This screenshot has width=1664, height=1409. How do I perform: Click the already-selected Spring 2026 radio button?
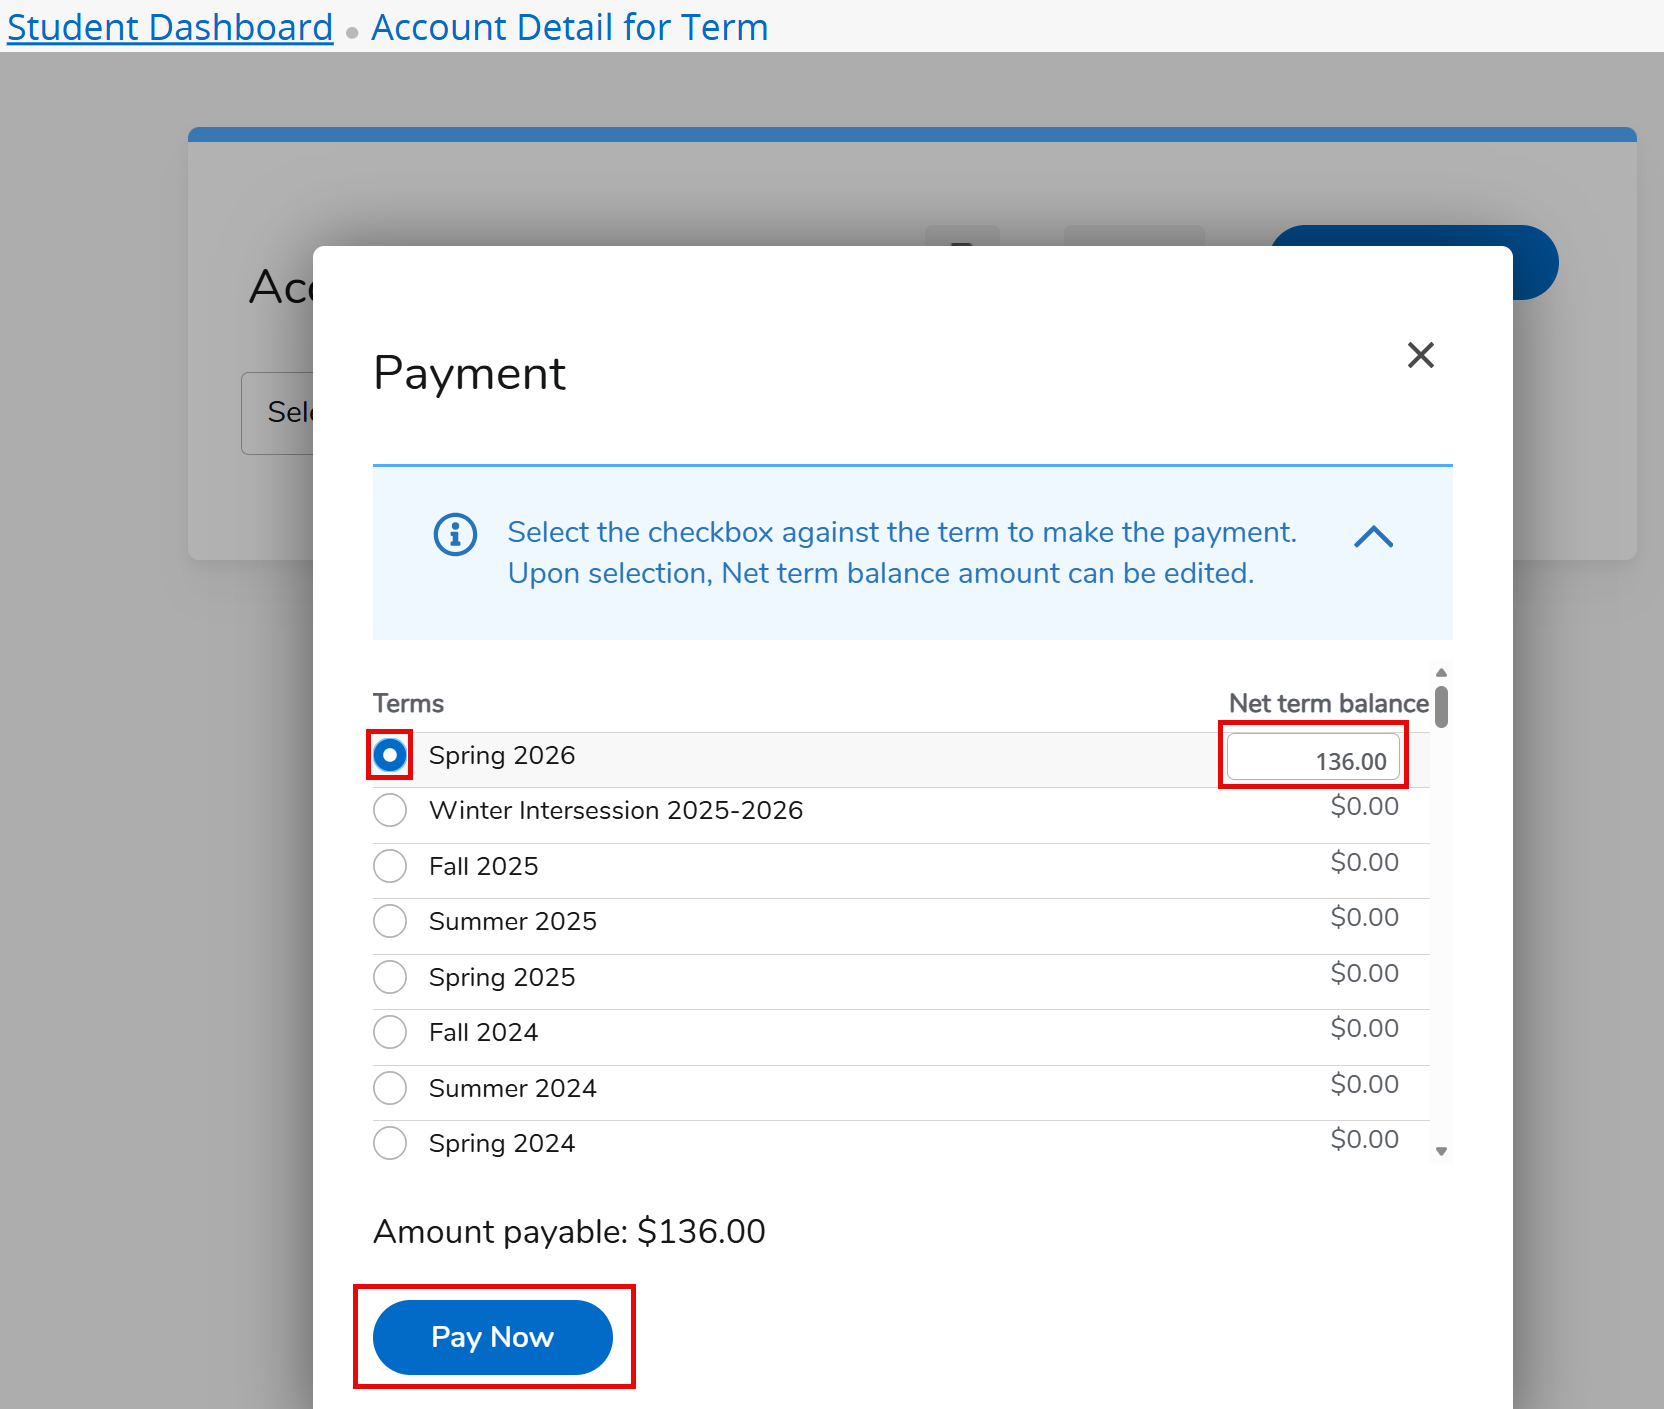point(389,755)
